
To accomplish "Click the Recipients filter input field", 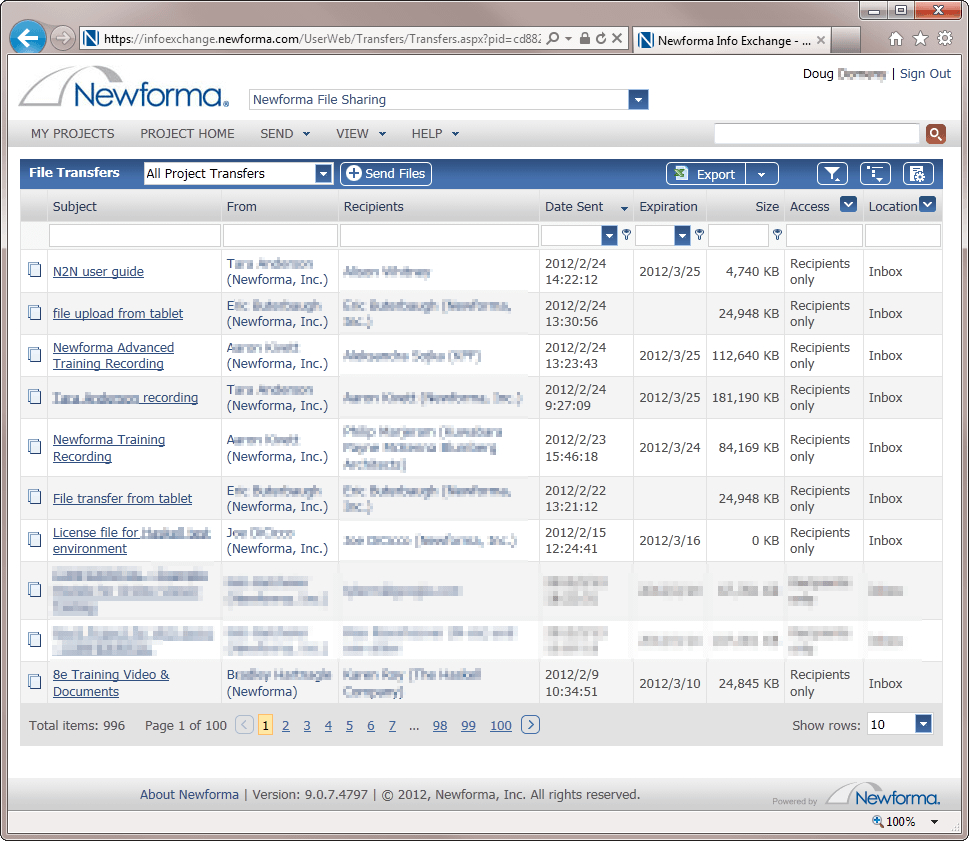I will coord(439,235).
